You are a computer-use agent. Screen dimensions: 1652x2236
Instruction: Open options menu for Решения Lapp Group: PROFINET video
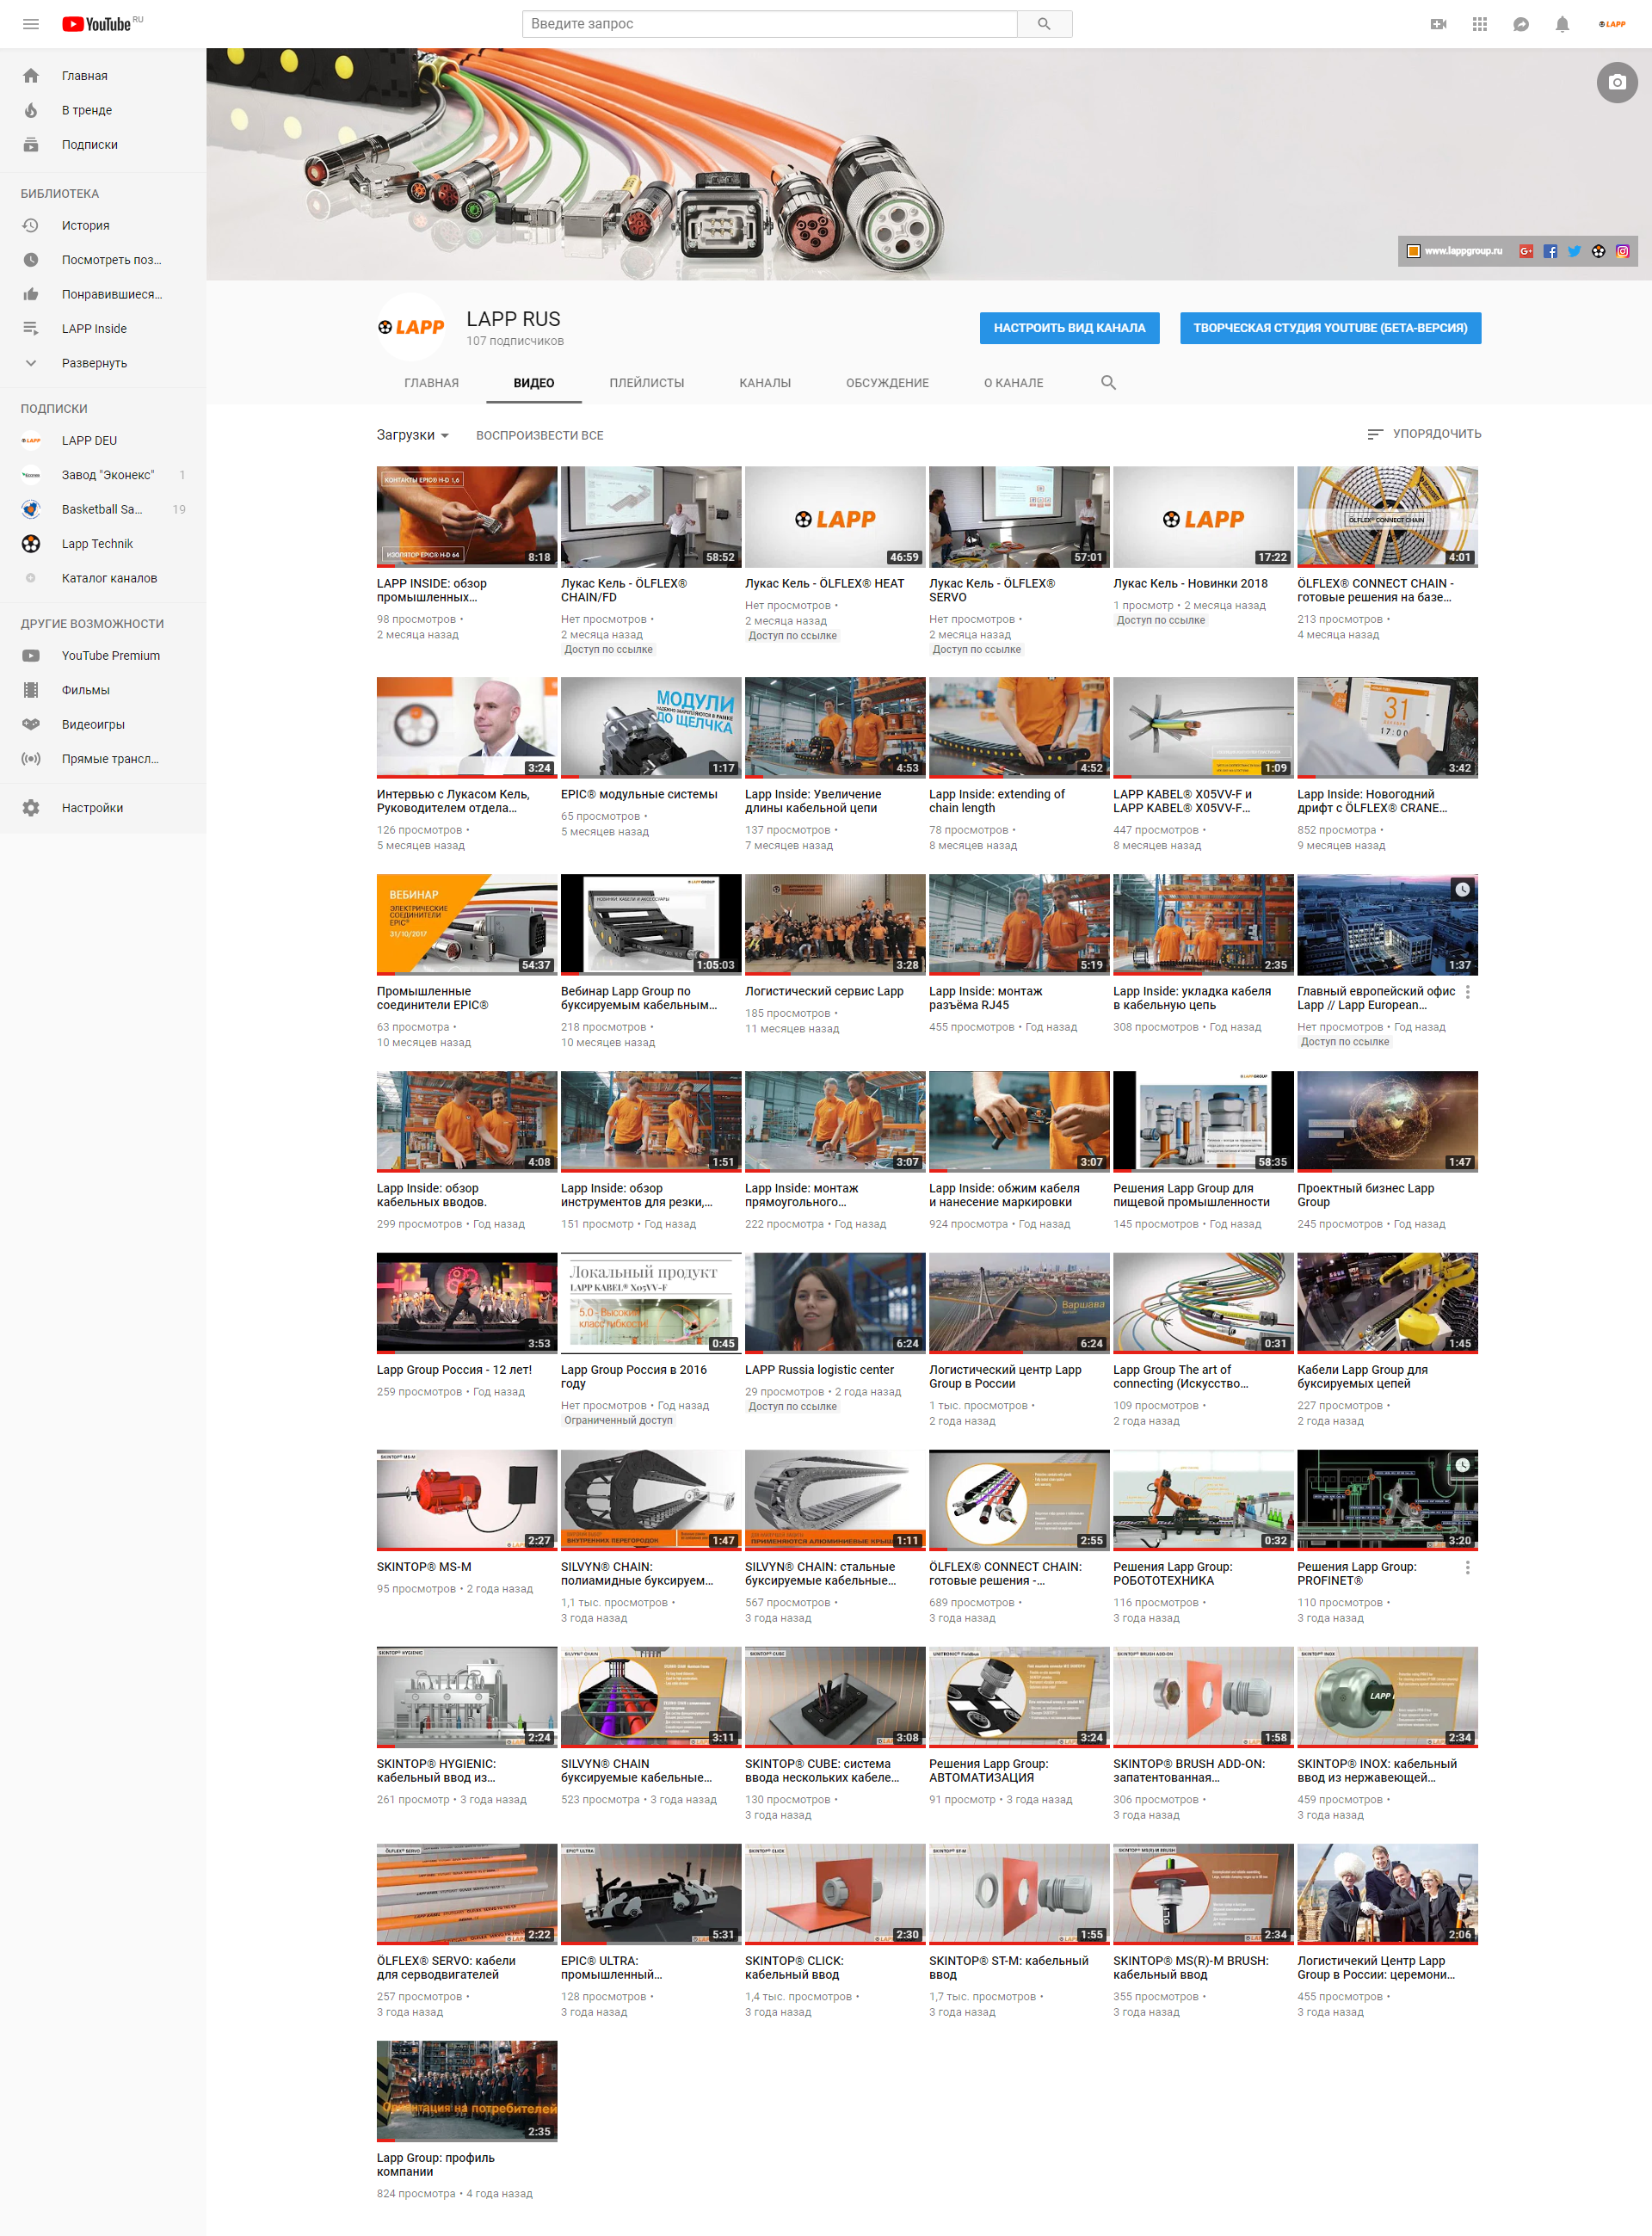click(x=1467, y=1568)
